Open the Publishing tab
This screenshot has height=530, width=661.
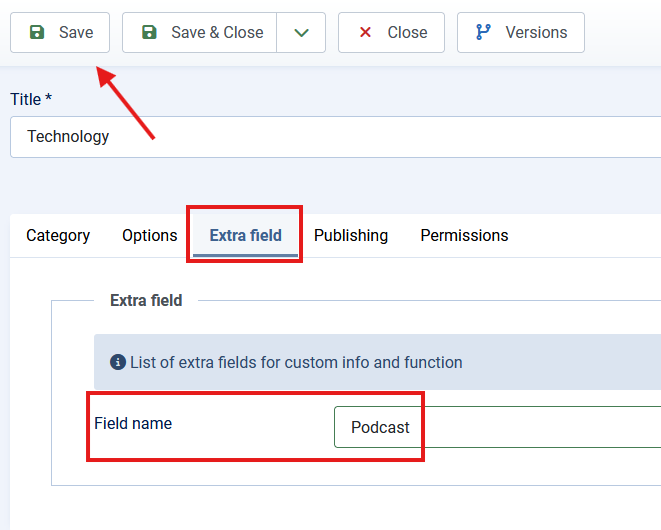pyautogui.click(x=351, y=236)
